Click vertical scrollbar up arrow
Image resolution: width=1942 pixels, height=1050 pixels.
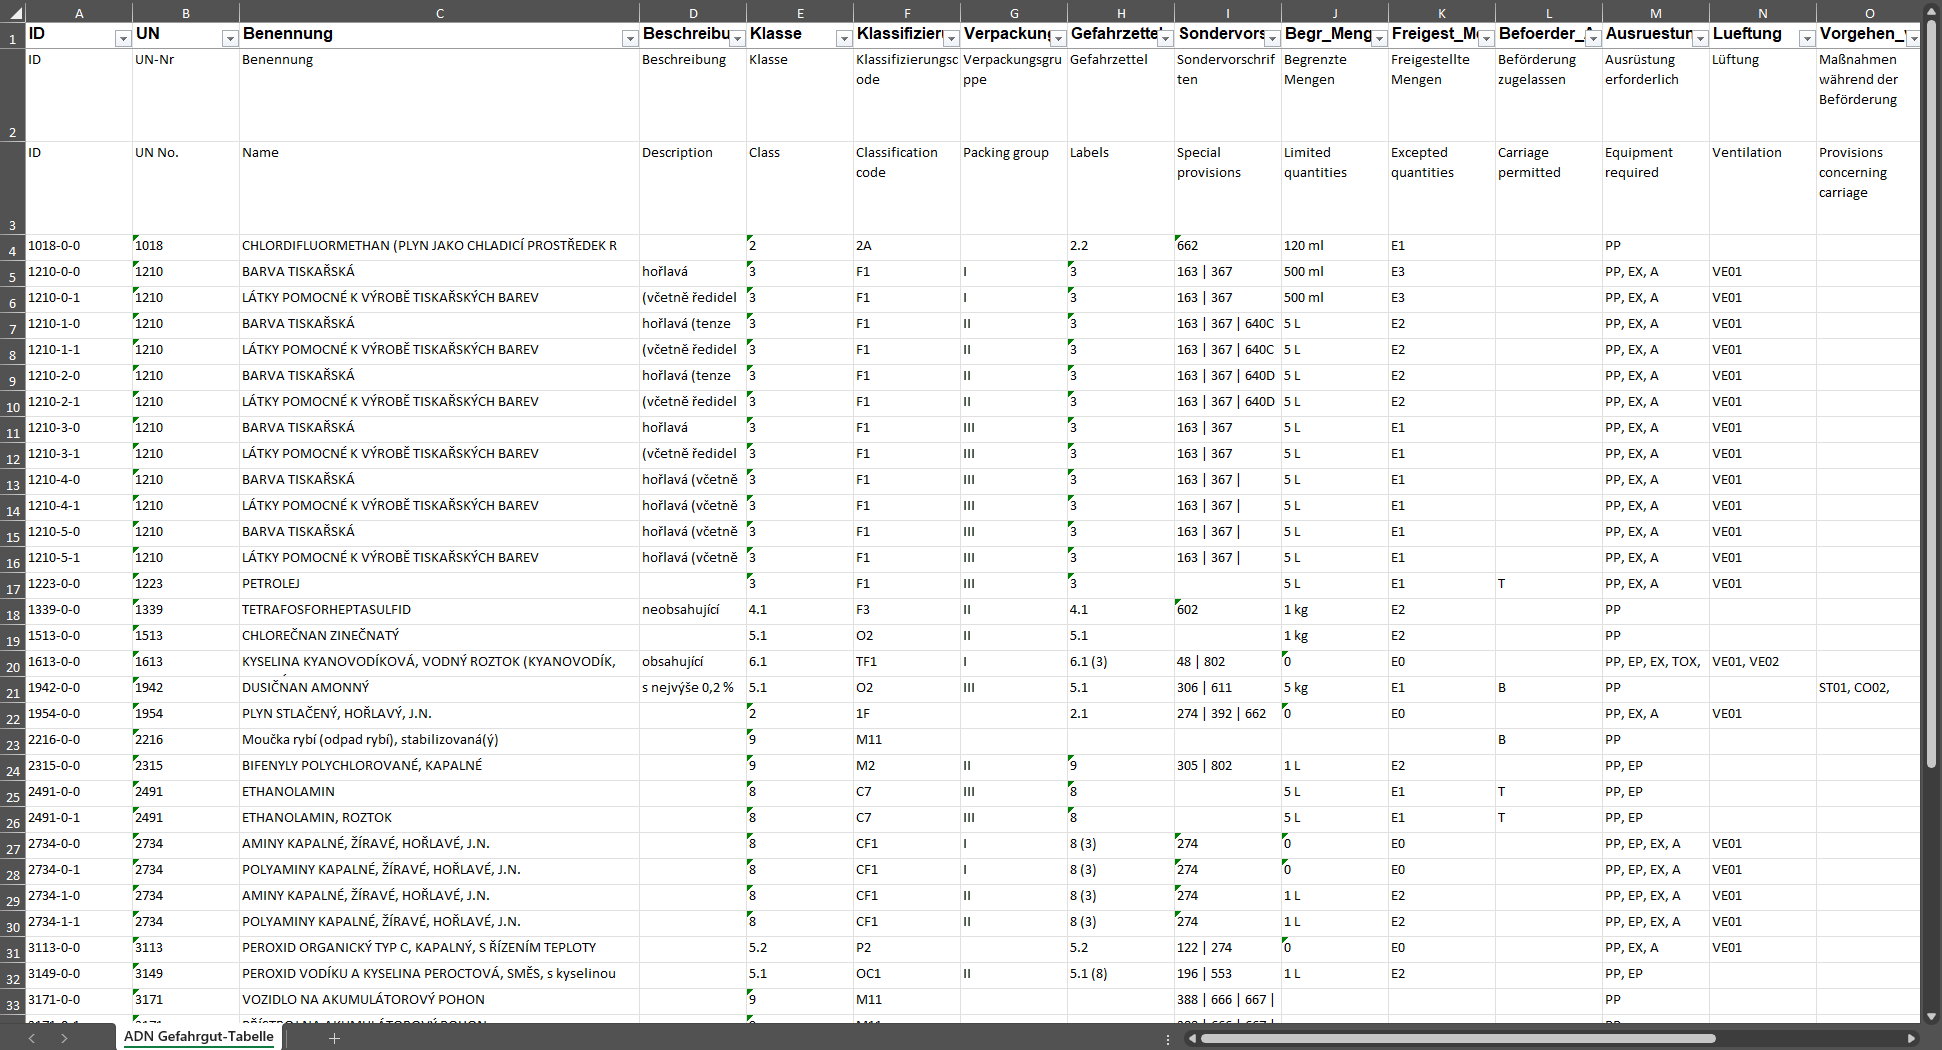pyautogui.click(x=1931, y=10)
